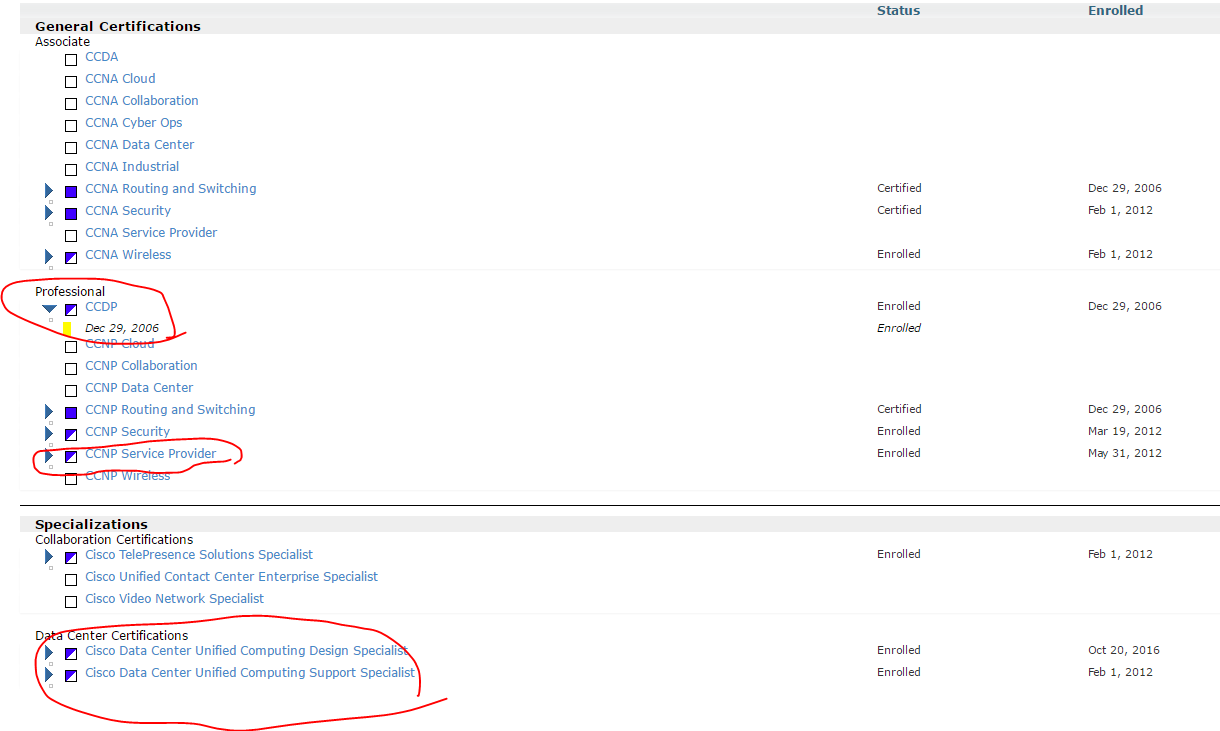The height and width of the screenshot is (731, 1220).
Task: Follow the CCNA Routing and Switching link
Action: click(x=171, y=189)
